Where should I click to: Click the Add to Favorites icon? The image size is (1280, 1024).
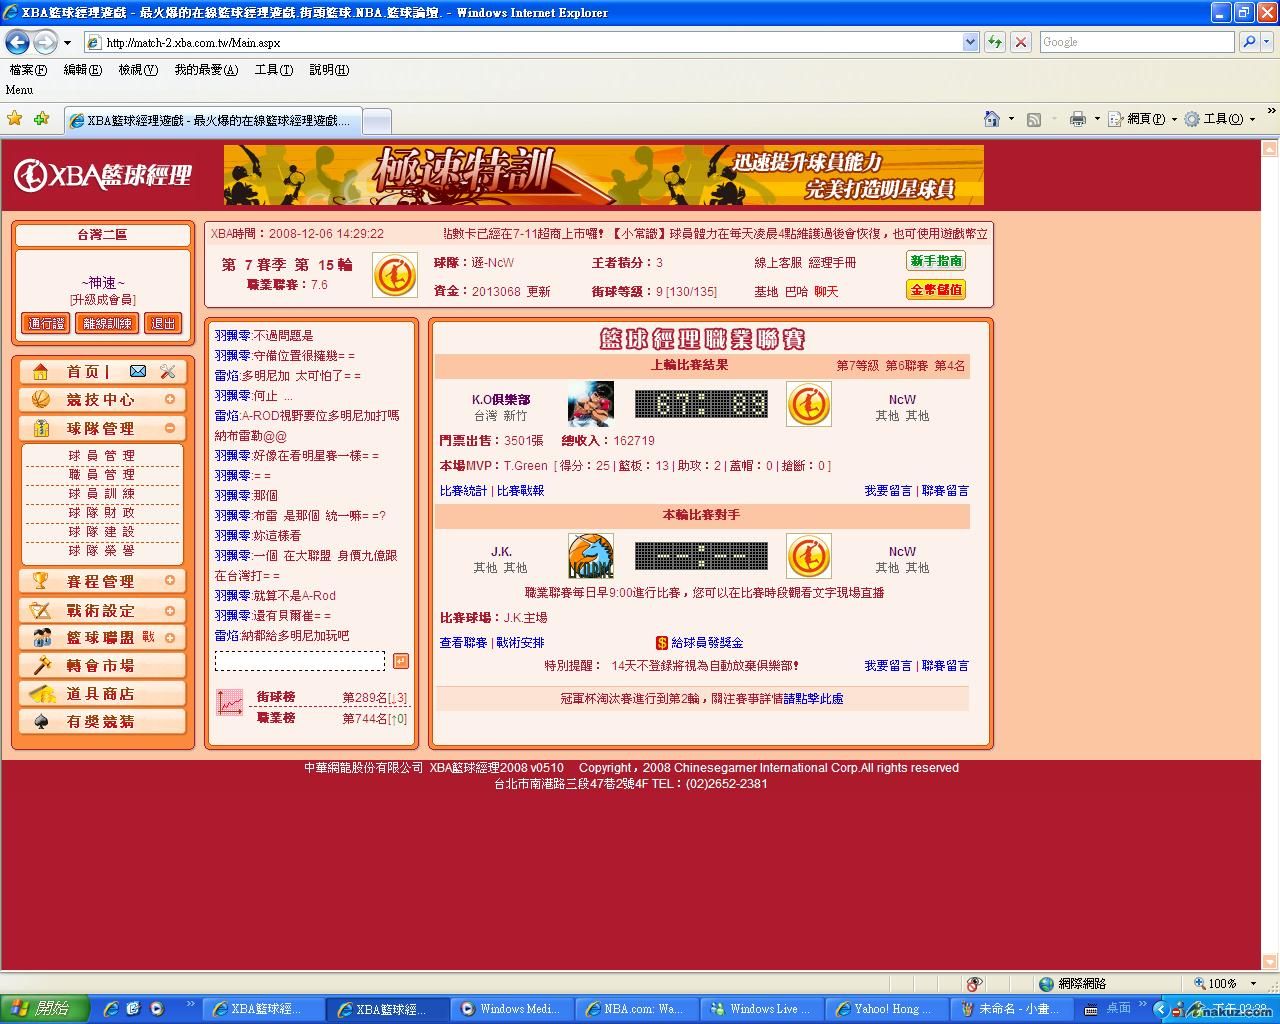(41, 118)
